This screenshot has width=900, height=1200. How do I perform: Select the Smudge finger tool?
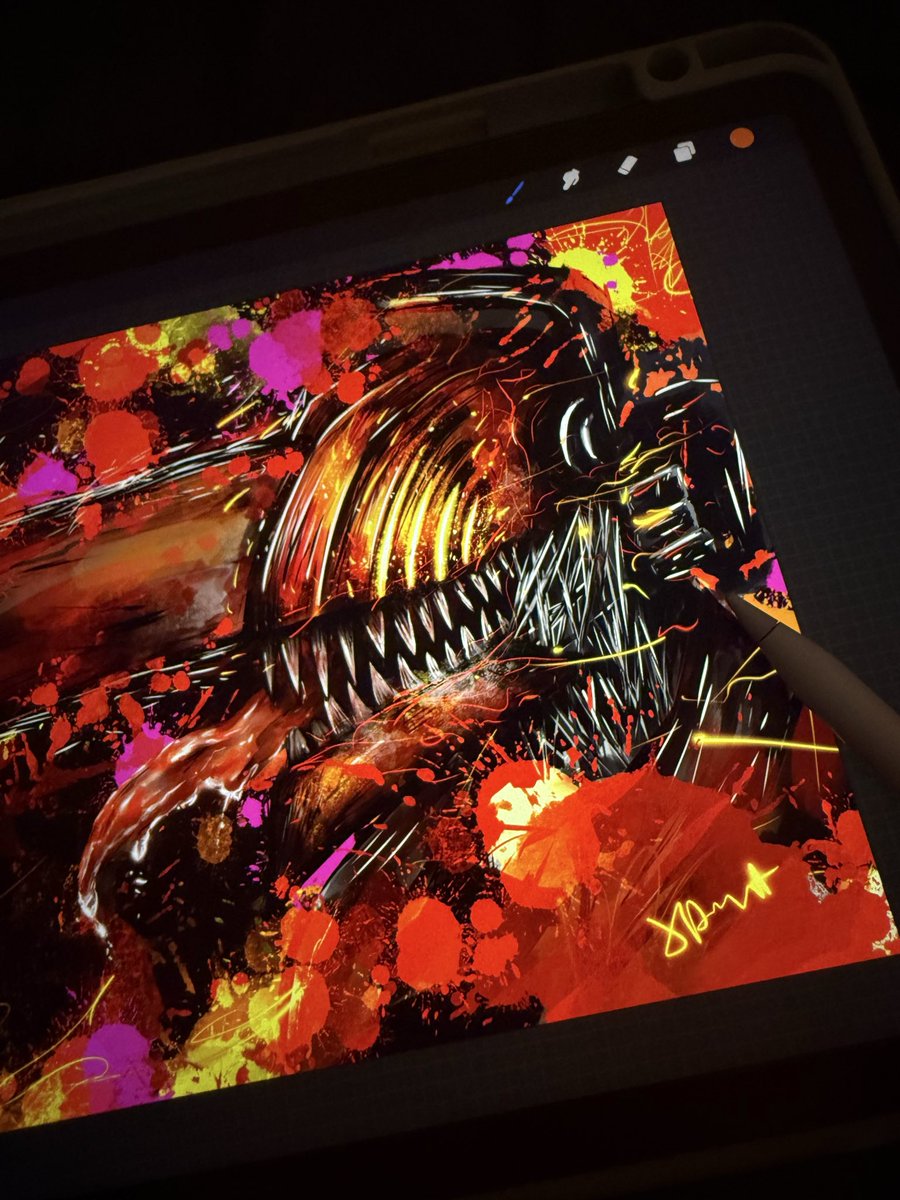point(571,179)
